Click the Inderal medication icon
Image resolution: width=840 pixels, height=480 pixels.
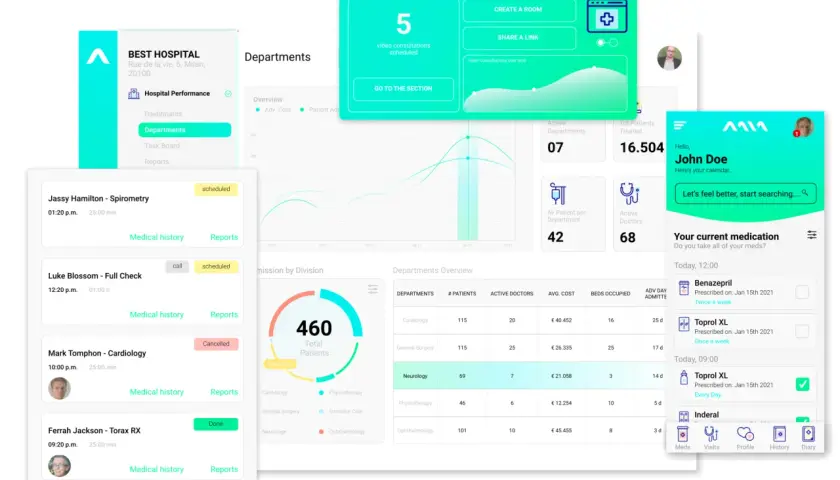(x=684, y=416)
